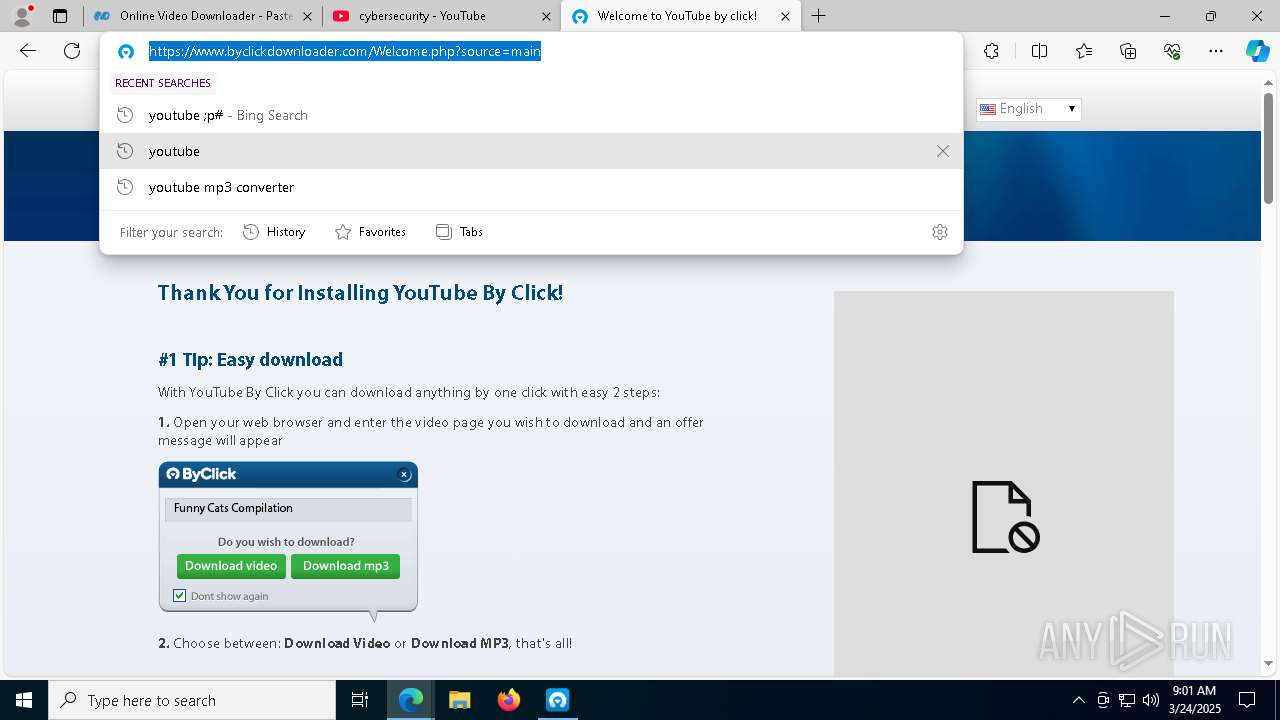Open the English language dropdown

pyautogui.click(x=1028, y=109)
